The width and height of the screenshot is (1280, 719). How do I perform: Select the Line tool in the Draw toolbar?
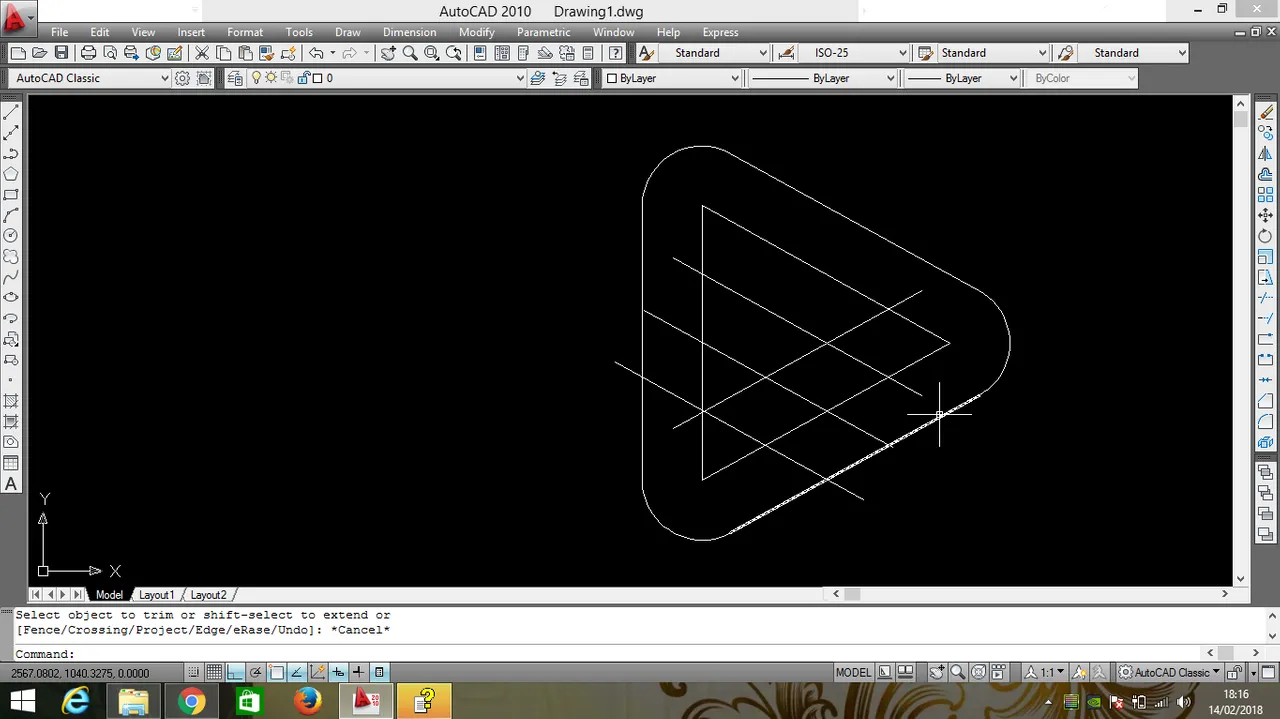point(11,112)
